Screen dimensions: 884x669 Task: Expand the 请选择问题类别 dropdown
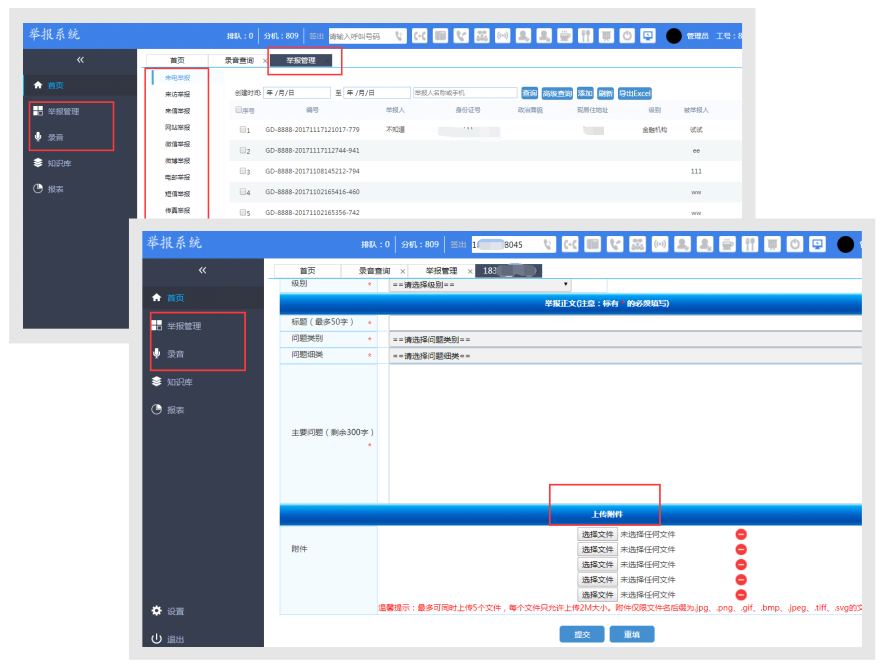coord(625,340)
